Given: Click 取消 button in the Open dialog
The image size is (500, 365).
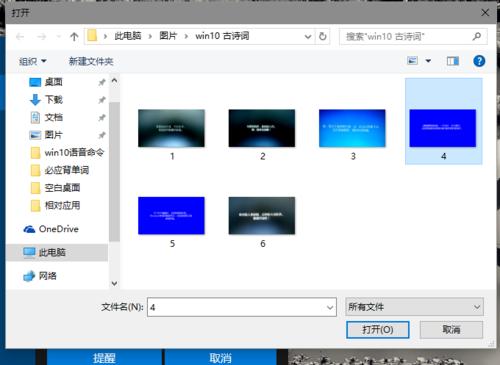Looking at the screenshot, I should 451,330.
